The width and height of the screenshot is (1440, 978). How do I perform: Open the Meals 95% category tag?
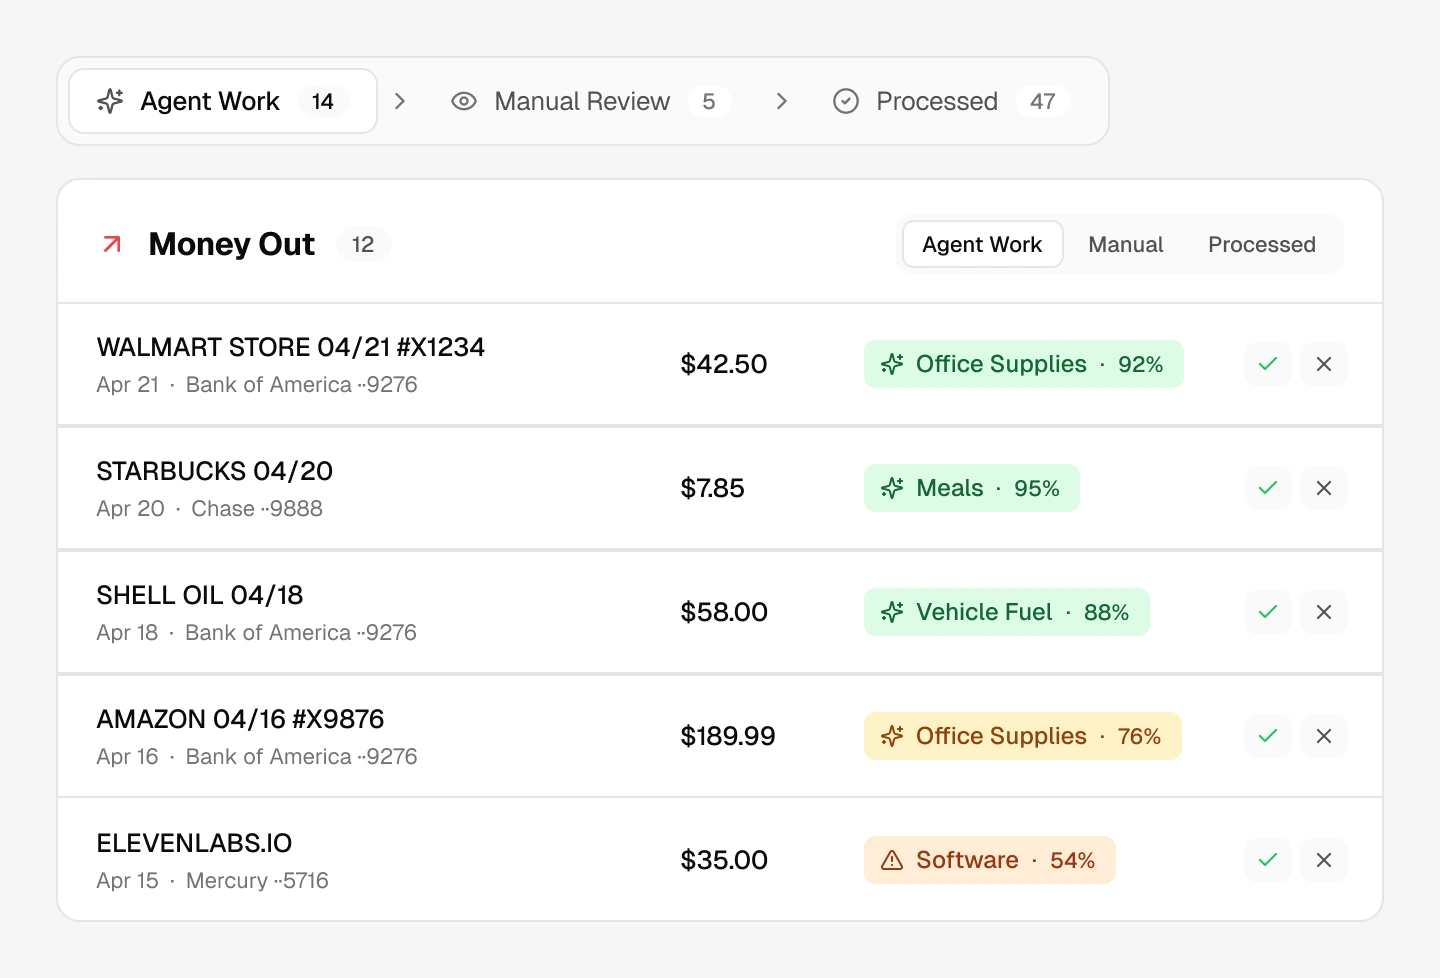[971, 488]
